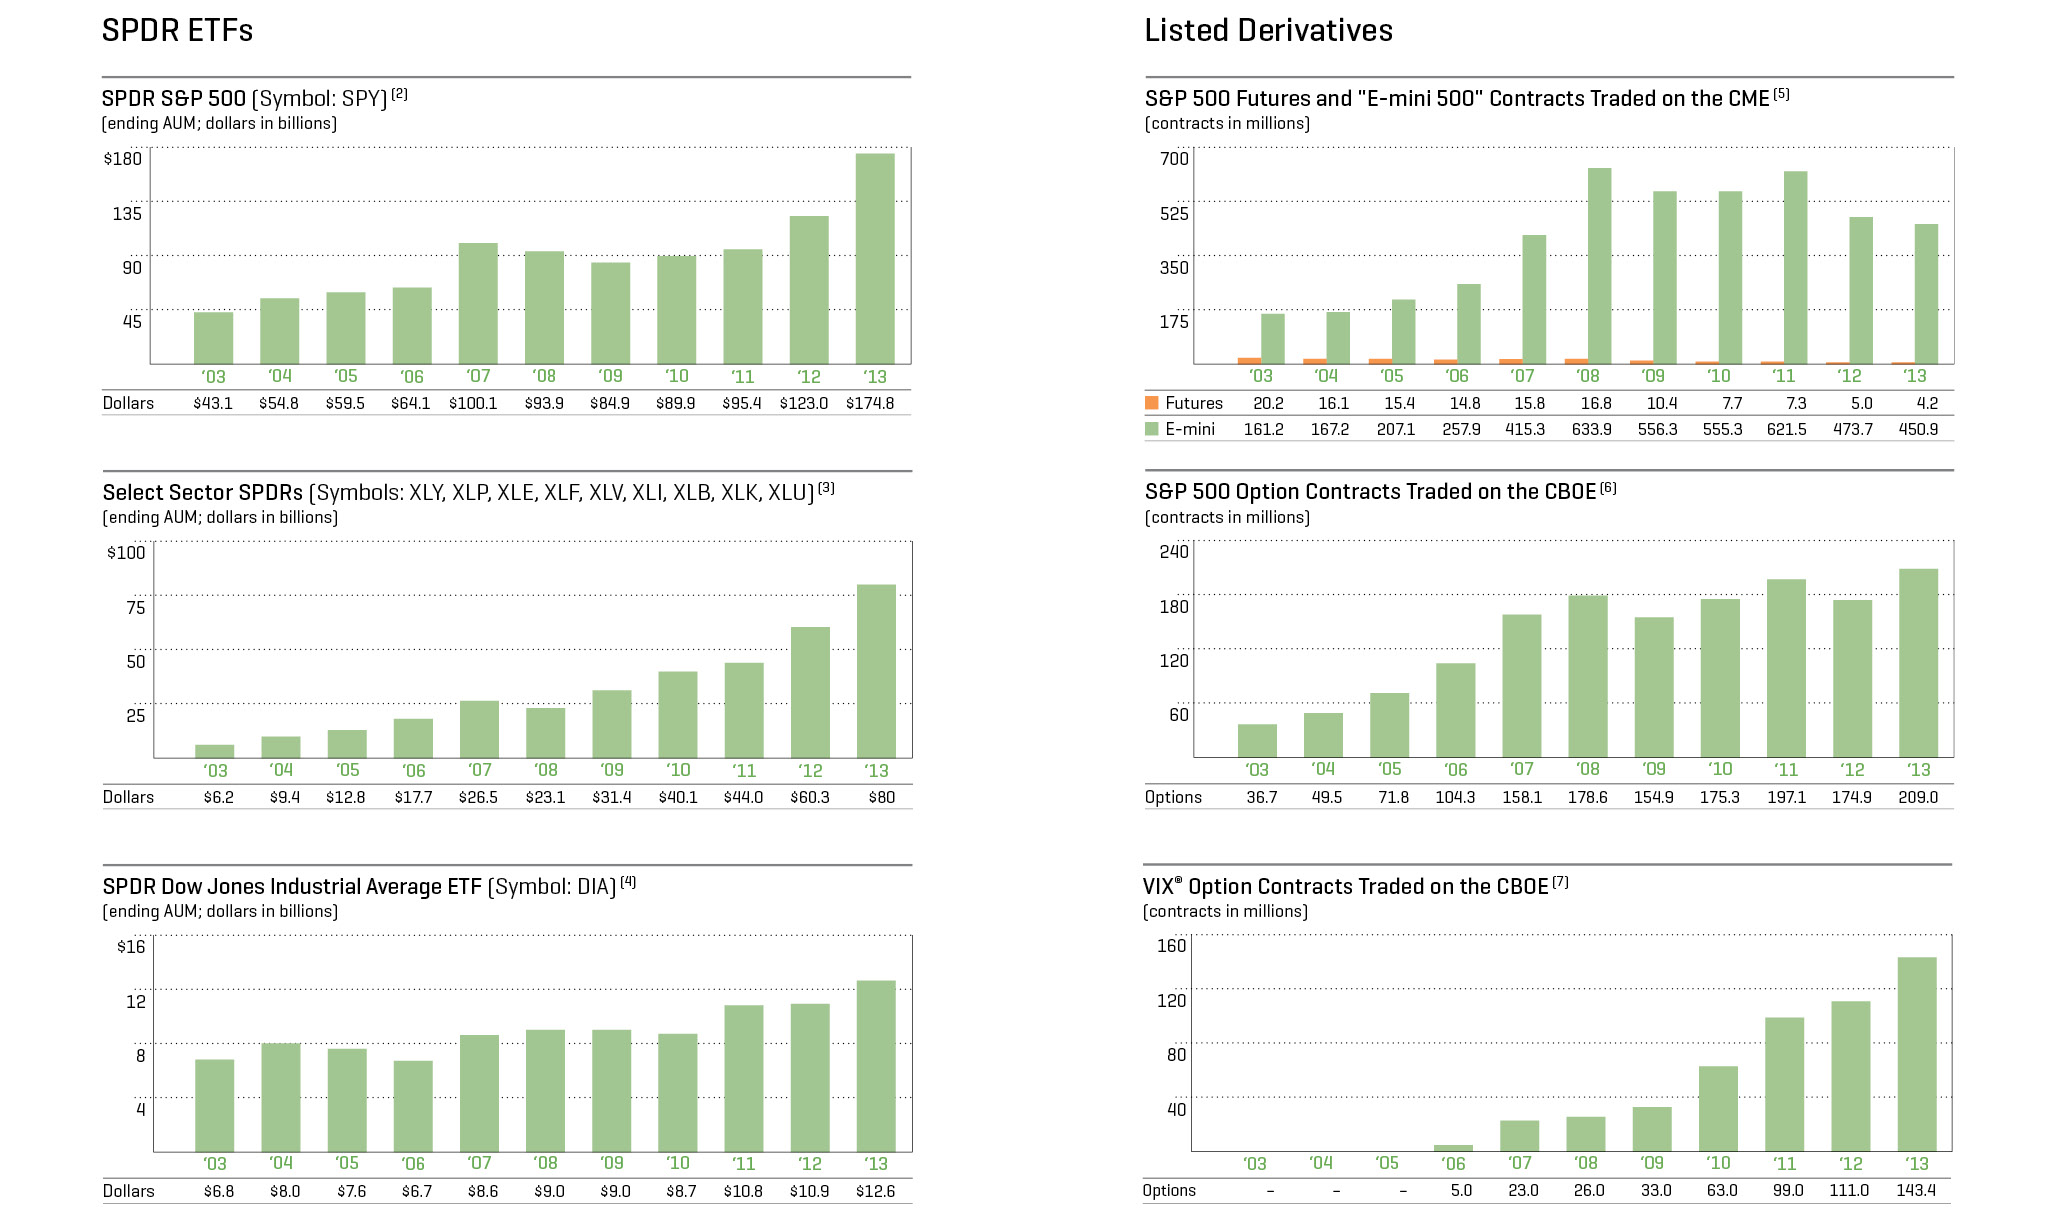The height and width of the screenshot is (1228, 2048).
Task: Click the SPDR ETFs section heading
Action: coord(177,31)
